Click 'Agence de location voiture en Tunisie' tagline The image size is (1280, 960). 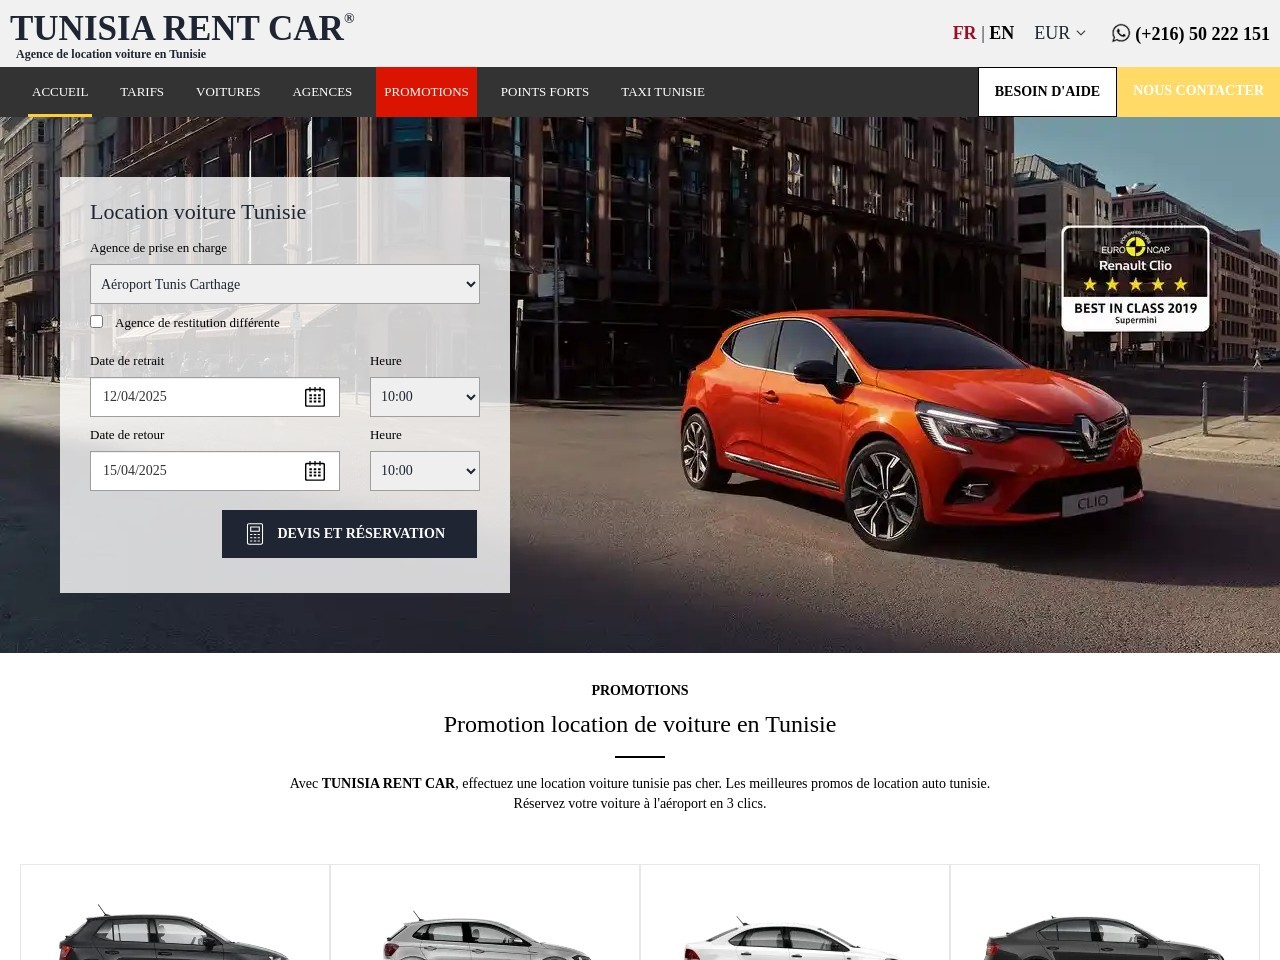111,54
